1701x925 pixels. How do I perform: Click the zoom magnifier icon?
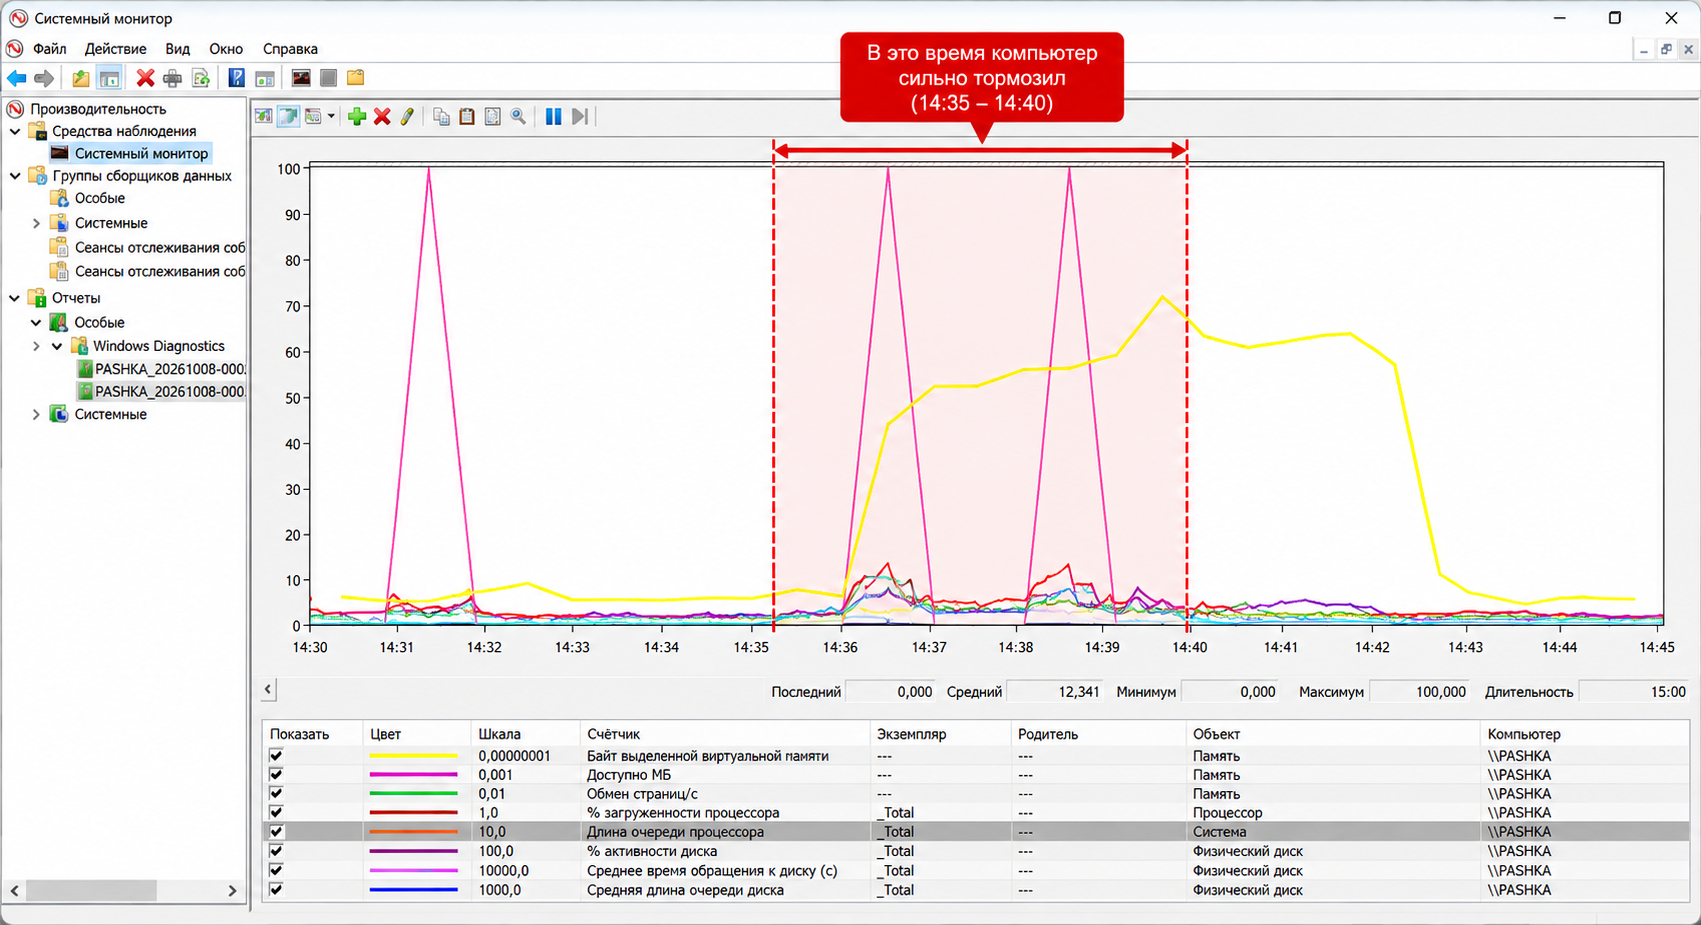tap(518, 116)
